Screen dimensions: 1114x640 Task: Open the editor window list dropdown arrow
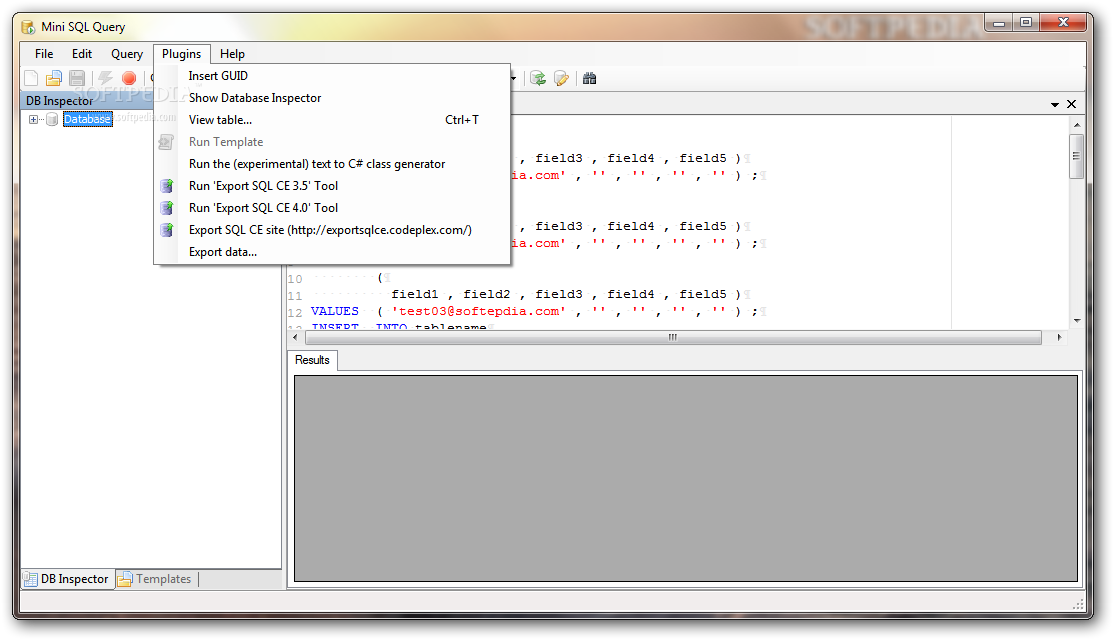coord(1055,104)
